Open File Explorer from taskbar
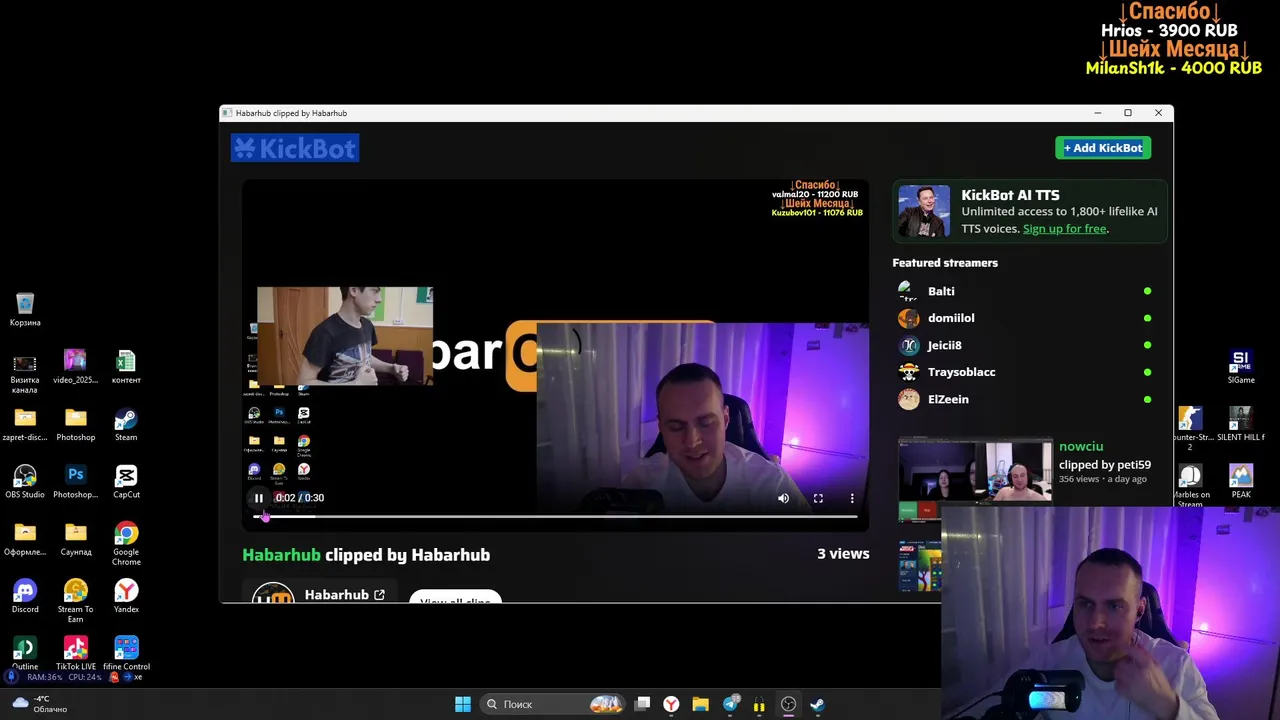Viewport: 1280px width, 720px height. click(700, 704)
